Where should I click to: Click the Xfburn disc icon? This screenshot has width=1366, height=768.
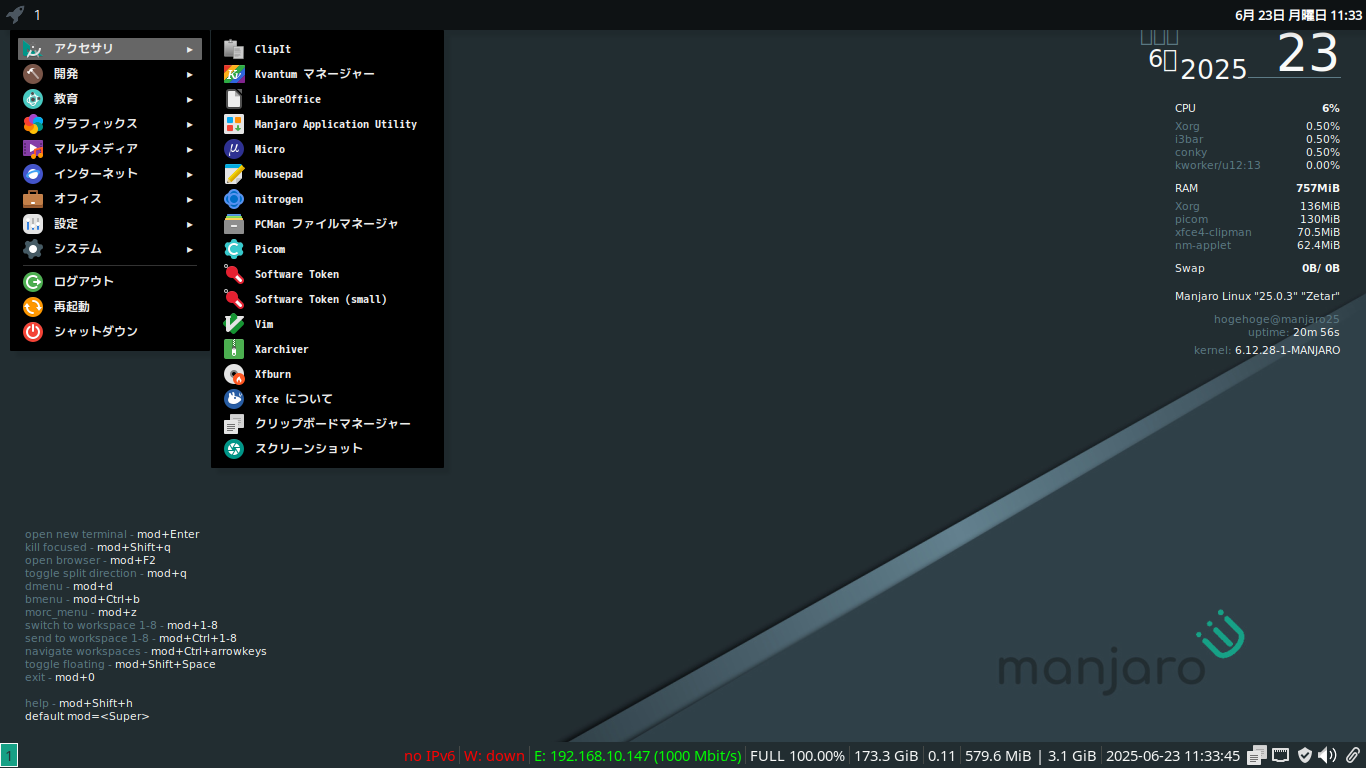coord(234,374)
